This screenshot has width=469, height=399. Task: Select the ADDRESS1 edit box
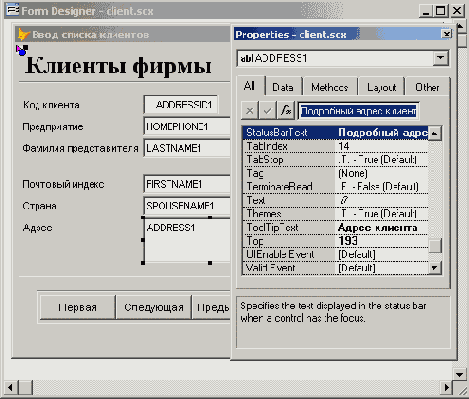[x=187, y=240]
